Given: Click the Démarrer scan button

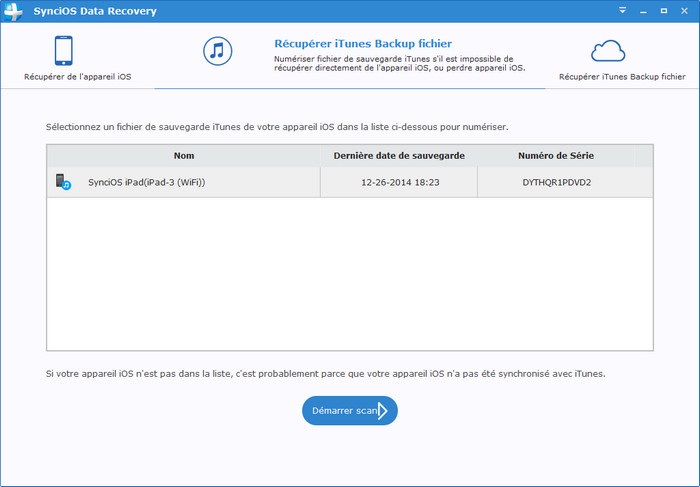Looking at the screenshot, I should point(350,410).
